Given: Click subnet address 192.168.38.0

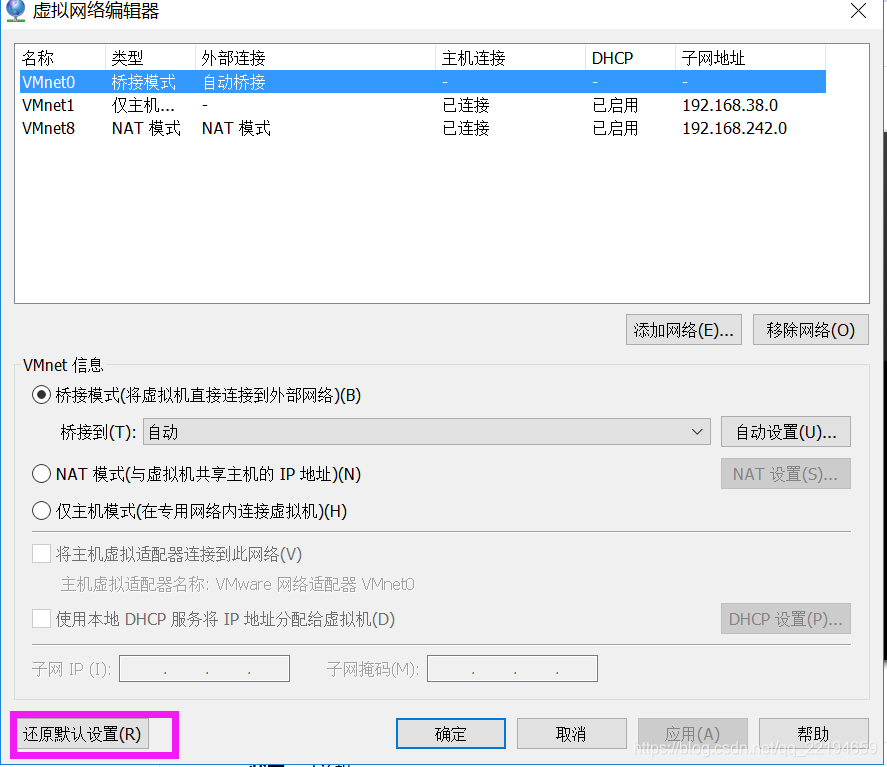Looking at the screenshot, I should click(730, 105).
